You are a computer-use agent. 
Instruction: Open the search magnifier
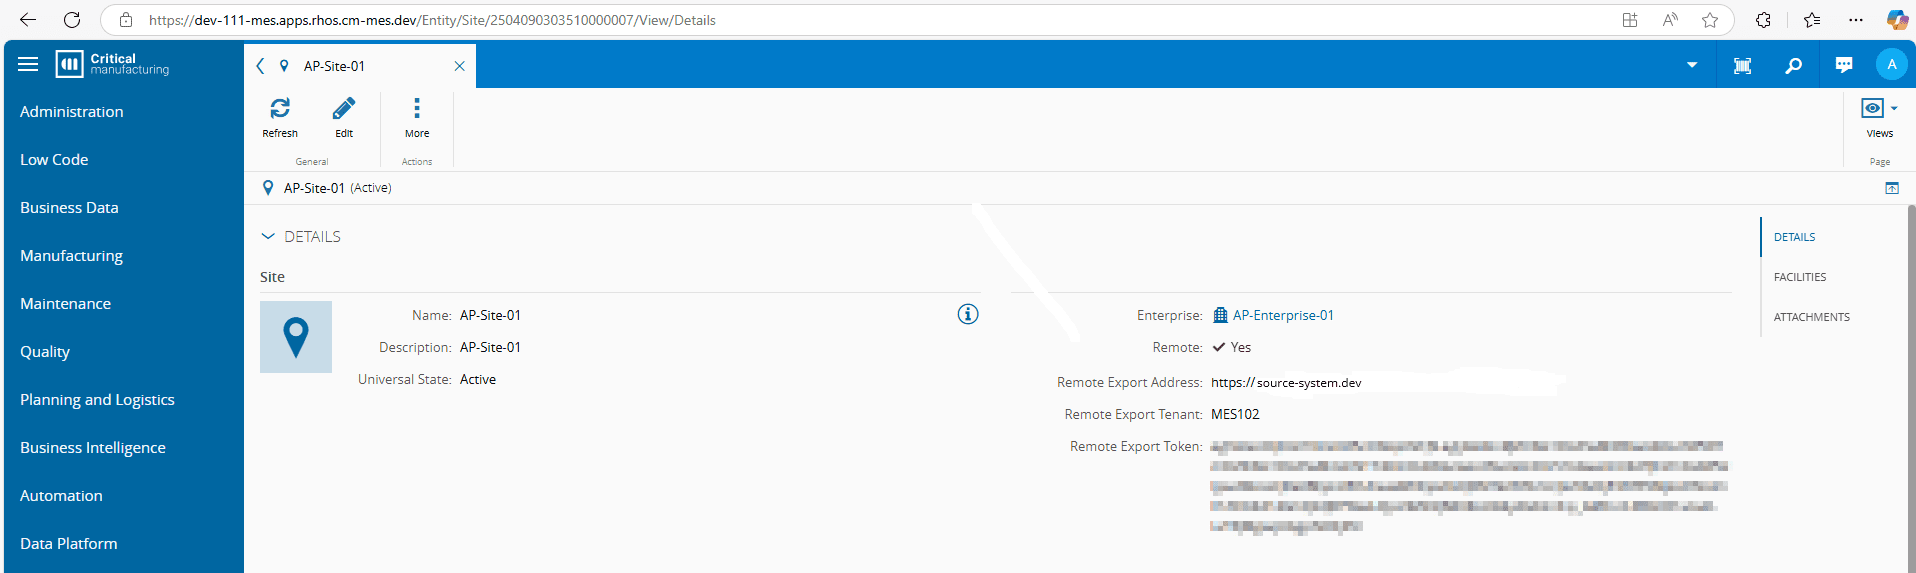pos(1794,66)
